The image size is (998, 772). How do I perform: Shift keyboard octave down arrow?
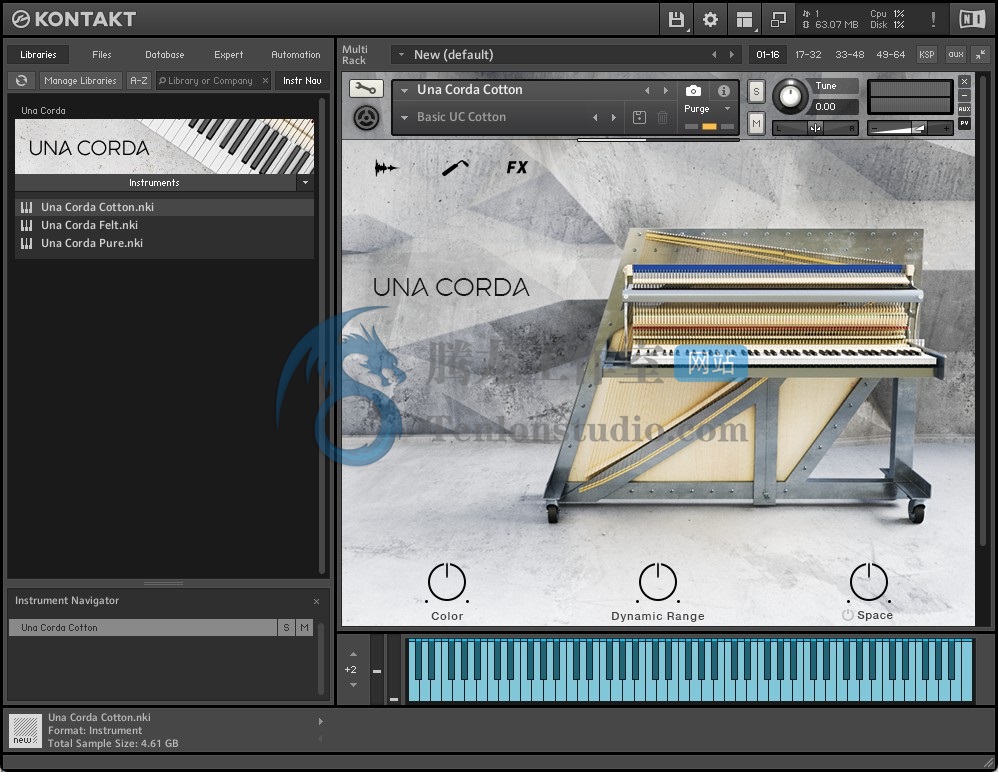[353, 685]
